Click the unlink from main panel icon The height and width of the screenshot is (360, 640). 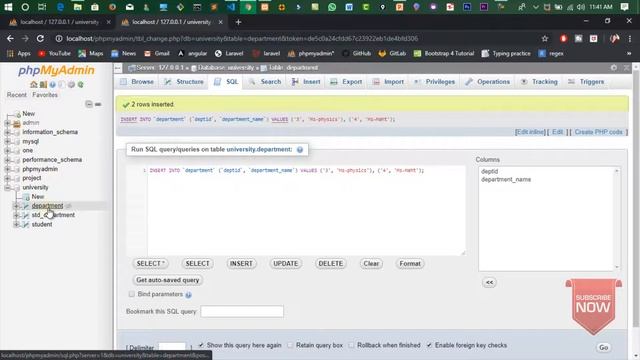tap(98, 104)
